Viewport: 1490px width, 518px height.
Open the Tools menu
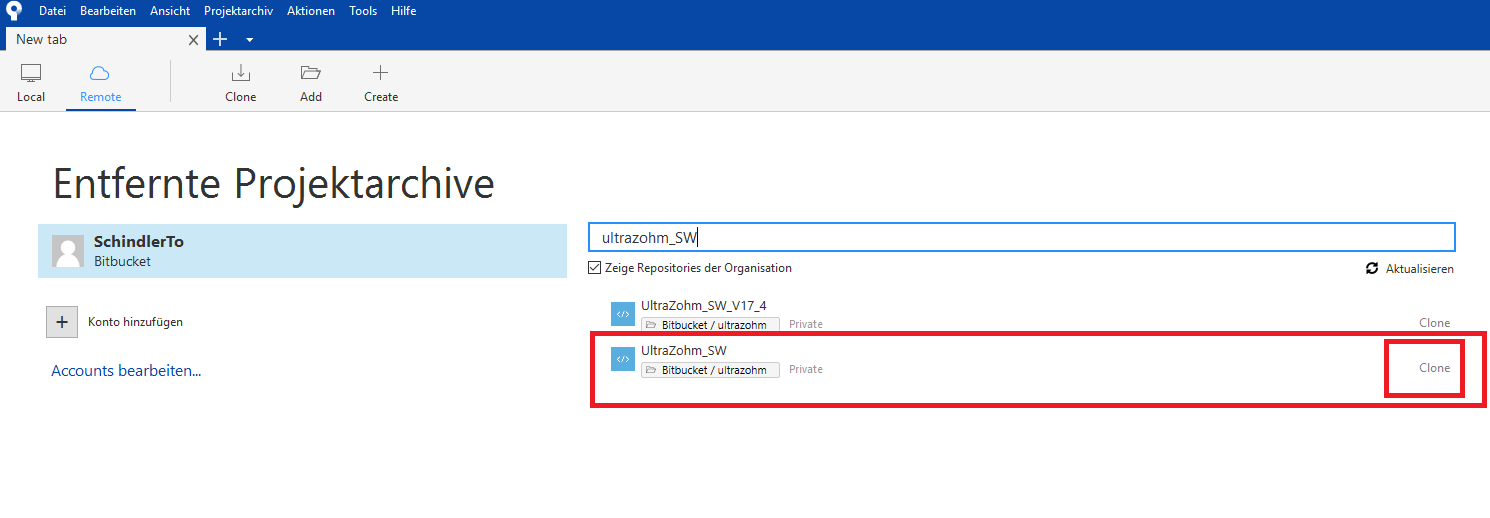pos(363,11)
